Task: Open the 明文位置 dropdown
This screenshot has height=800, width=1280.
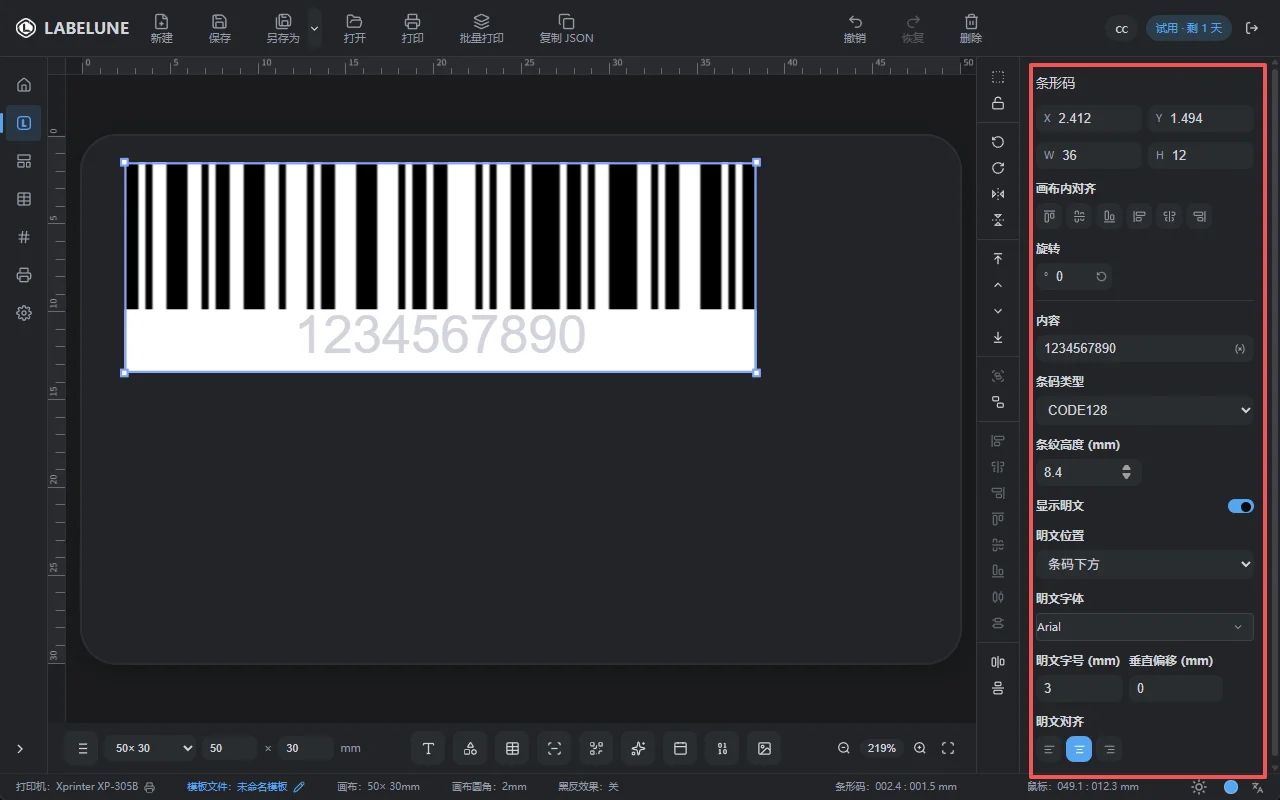Action: (1145, 564)
